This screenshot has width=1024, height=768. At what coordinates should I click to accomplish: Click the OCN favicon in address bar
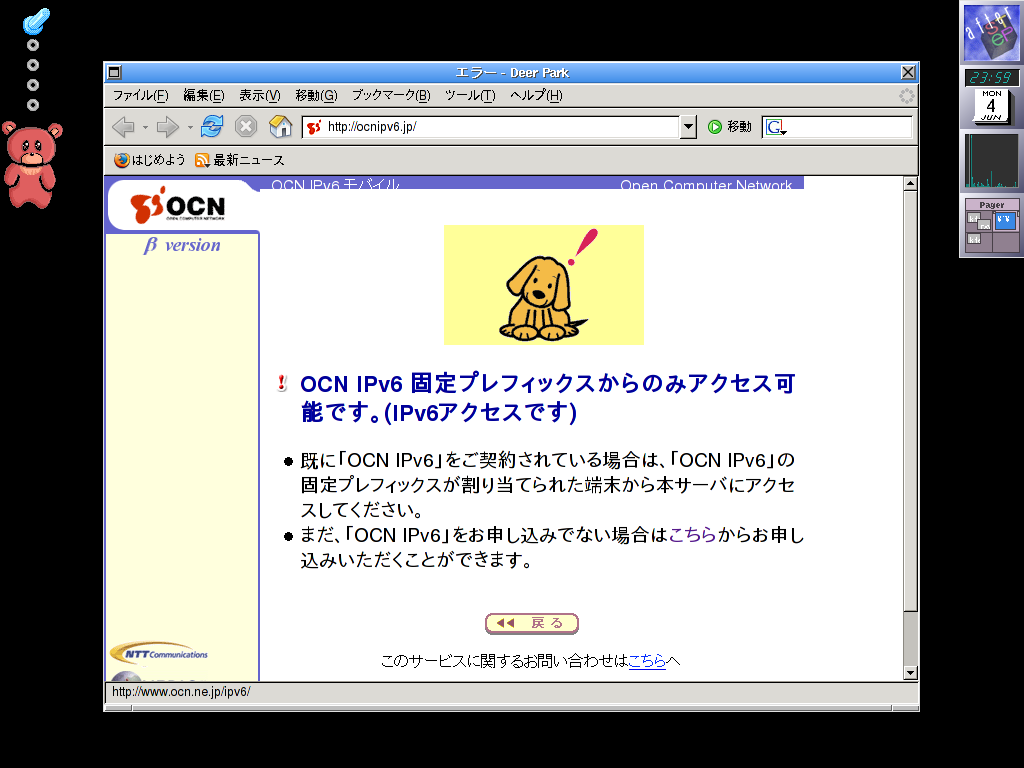(314, 127)
